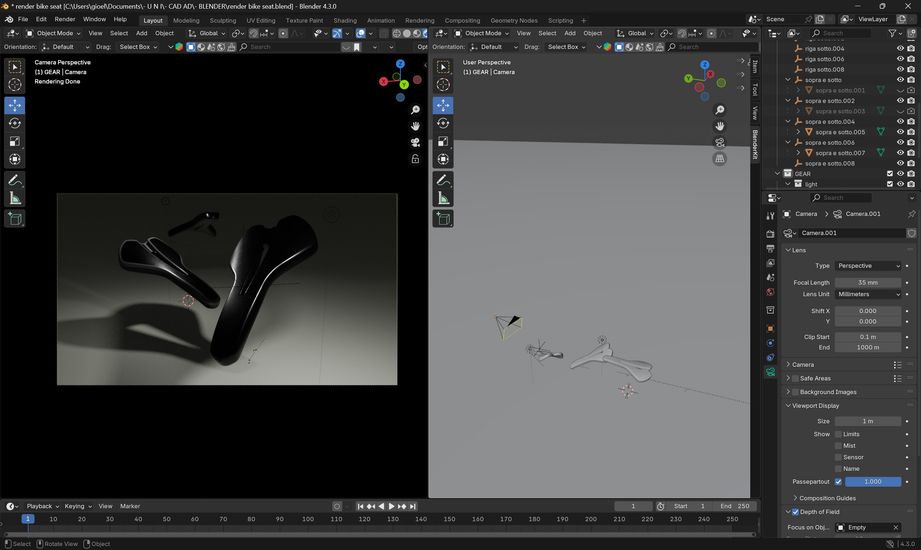Play the animation forward
The height and width of the screenshot is (550, 921).
click(392, 506)
